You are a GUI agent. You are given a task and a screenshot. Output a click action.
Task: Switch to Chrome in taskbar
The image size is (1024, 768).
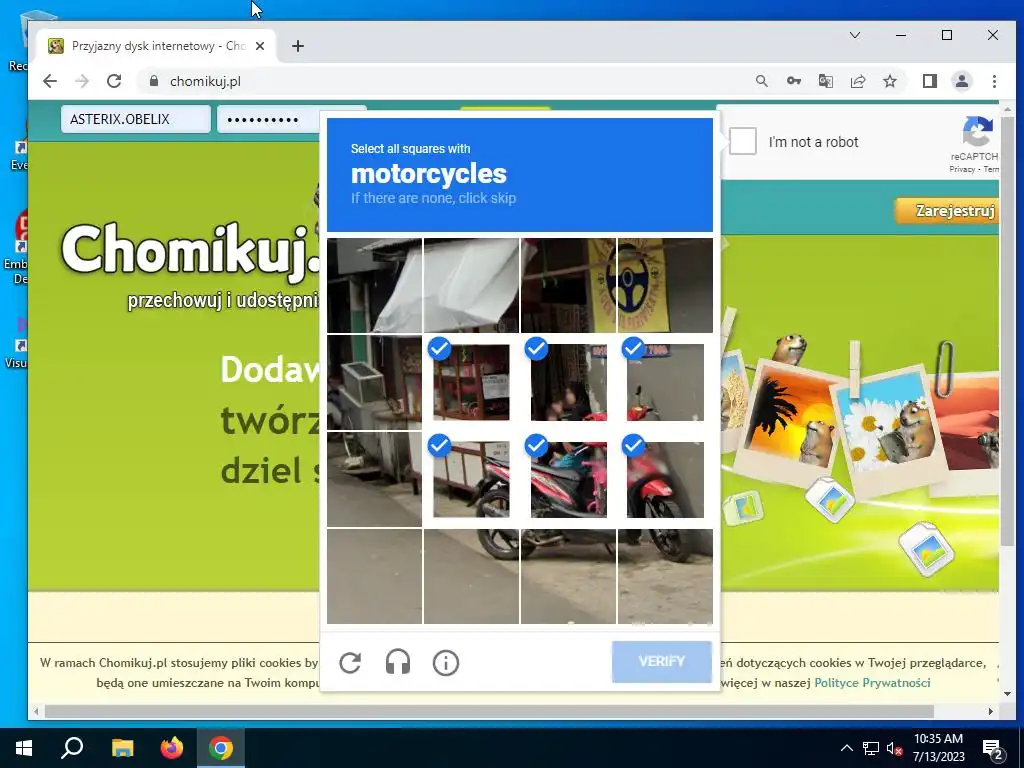[221, 748]
